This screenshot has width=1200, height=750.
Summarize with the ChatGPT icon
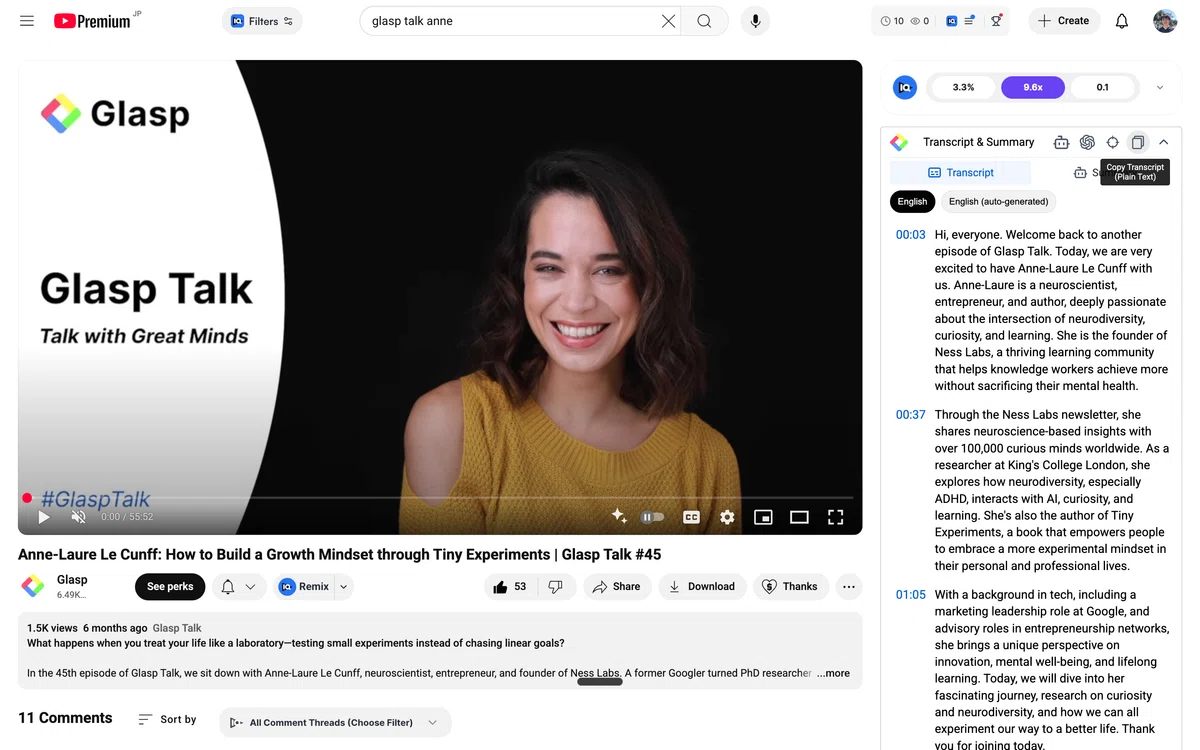(x=1087, y=142)
